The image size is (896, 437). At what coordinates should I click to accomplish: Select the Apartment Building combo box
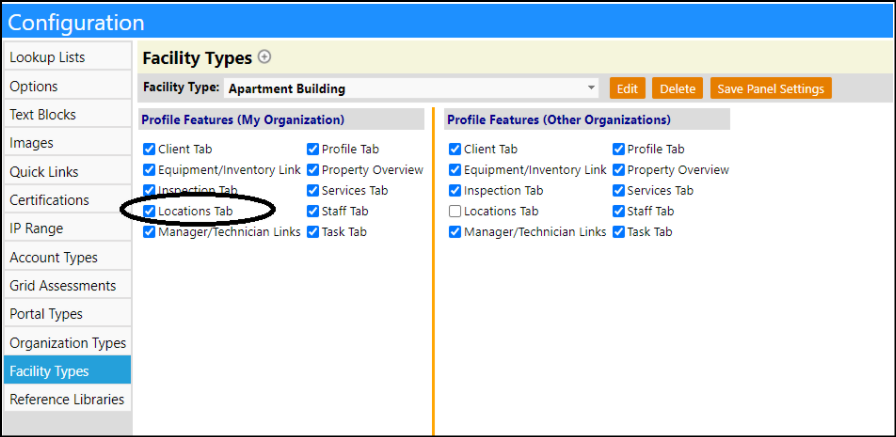tap(411, 89)
